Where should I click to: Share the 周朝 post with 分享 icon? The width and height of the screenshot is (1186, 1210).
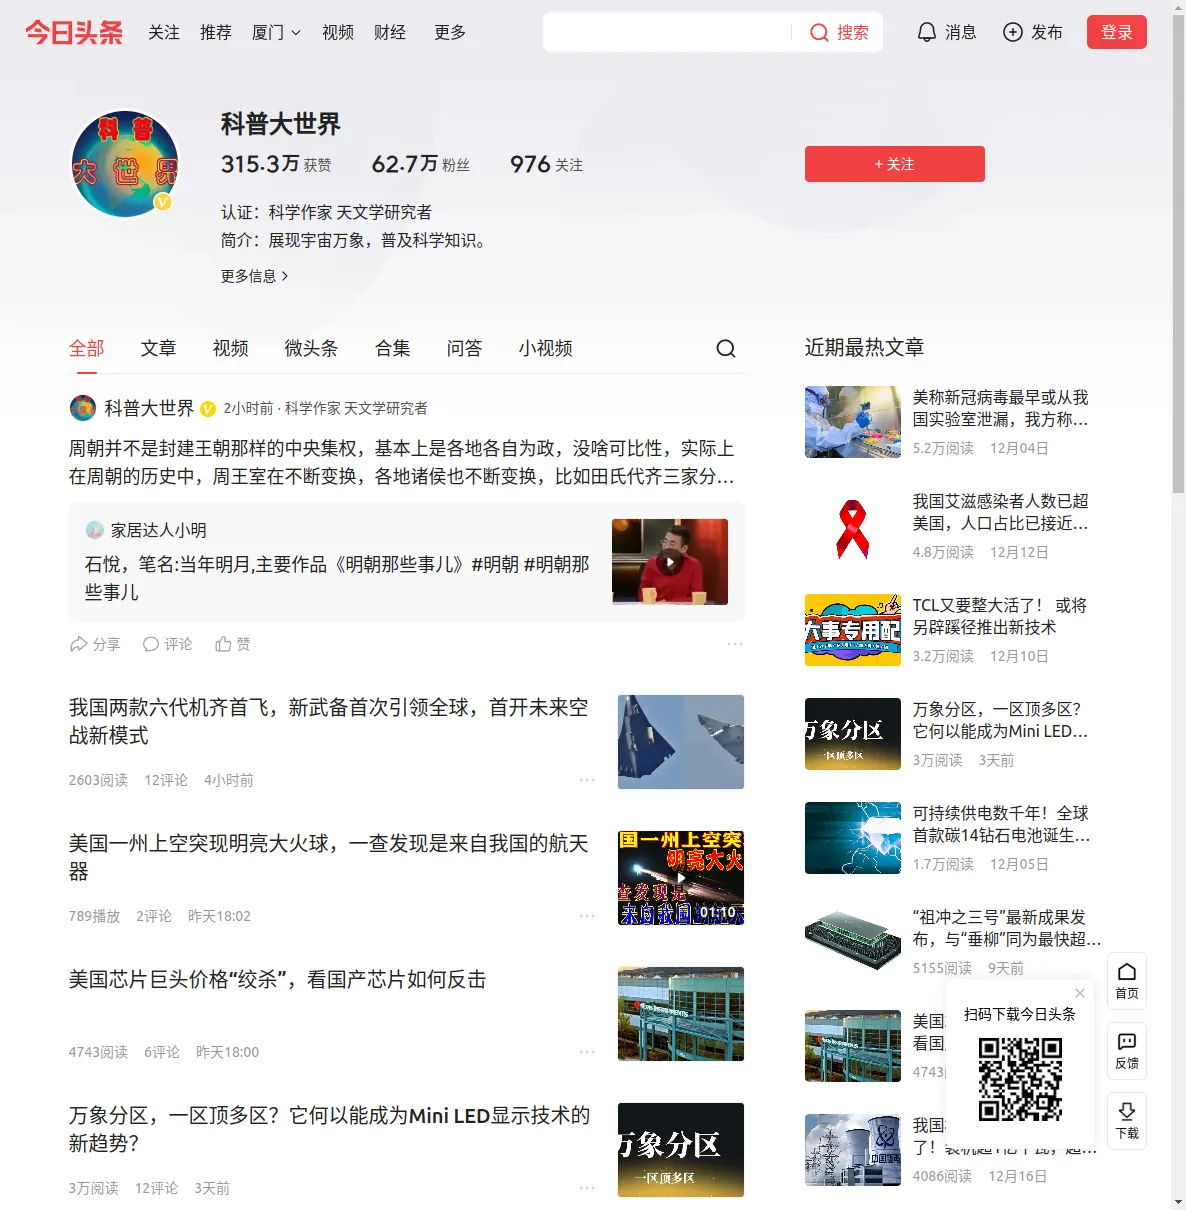click(x=78, y=644)
